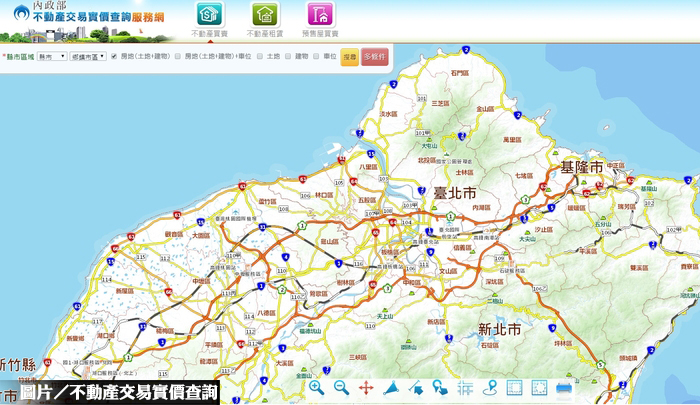
Task: Uncheck the 房地(土地+建物) checkbox
Action: pyautogui.click(x=113, y=57)
